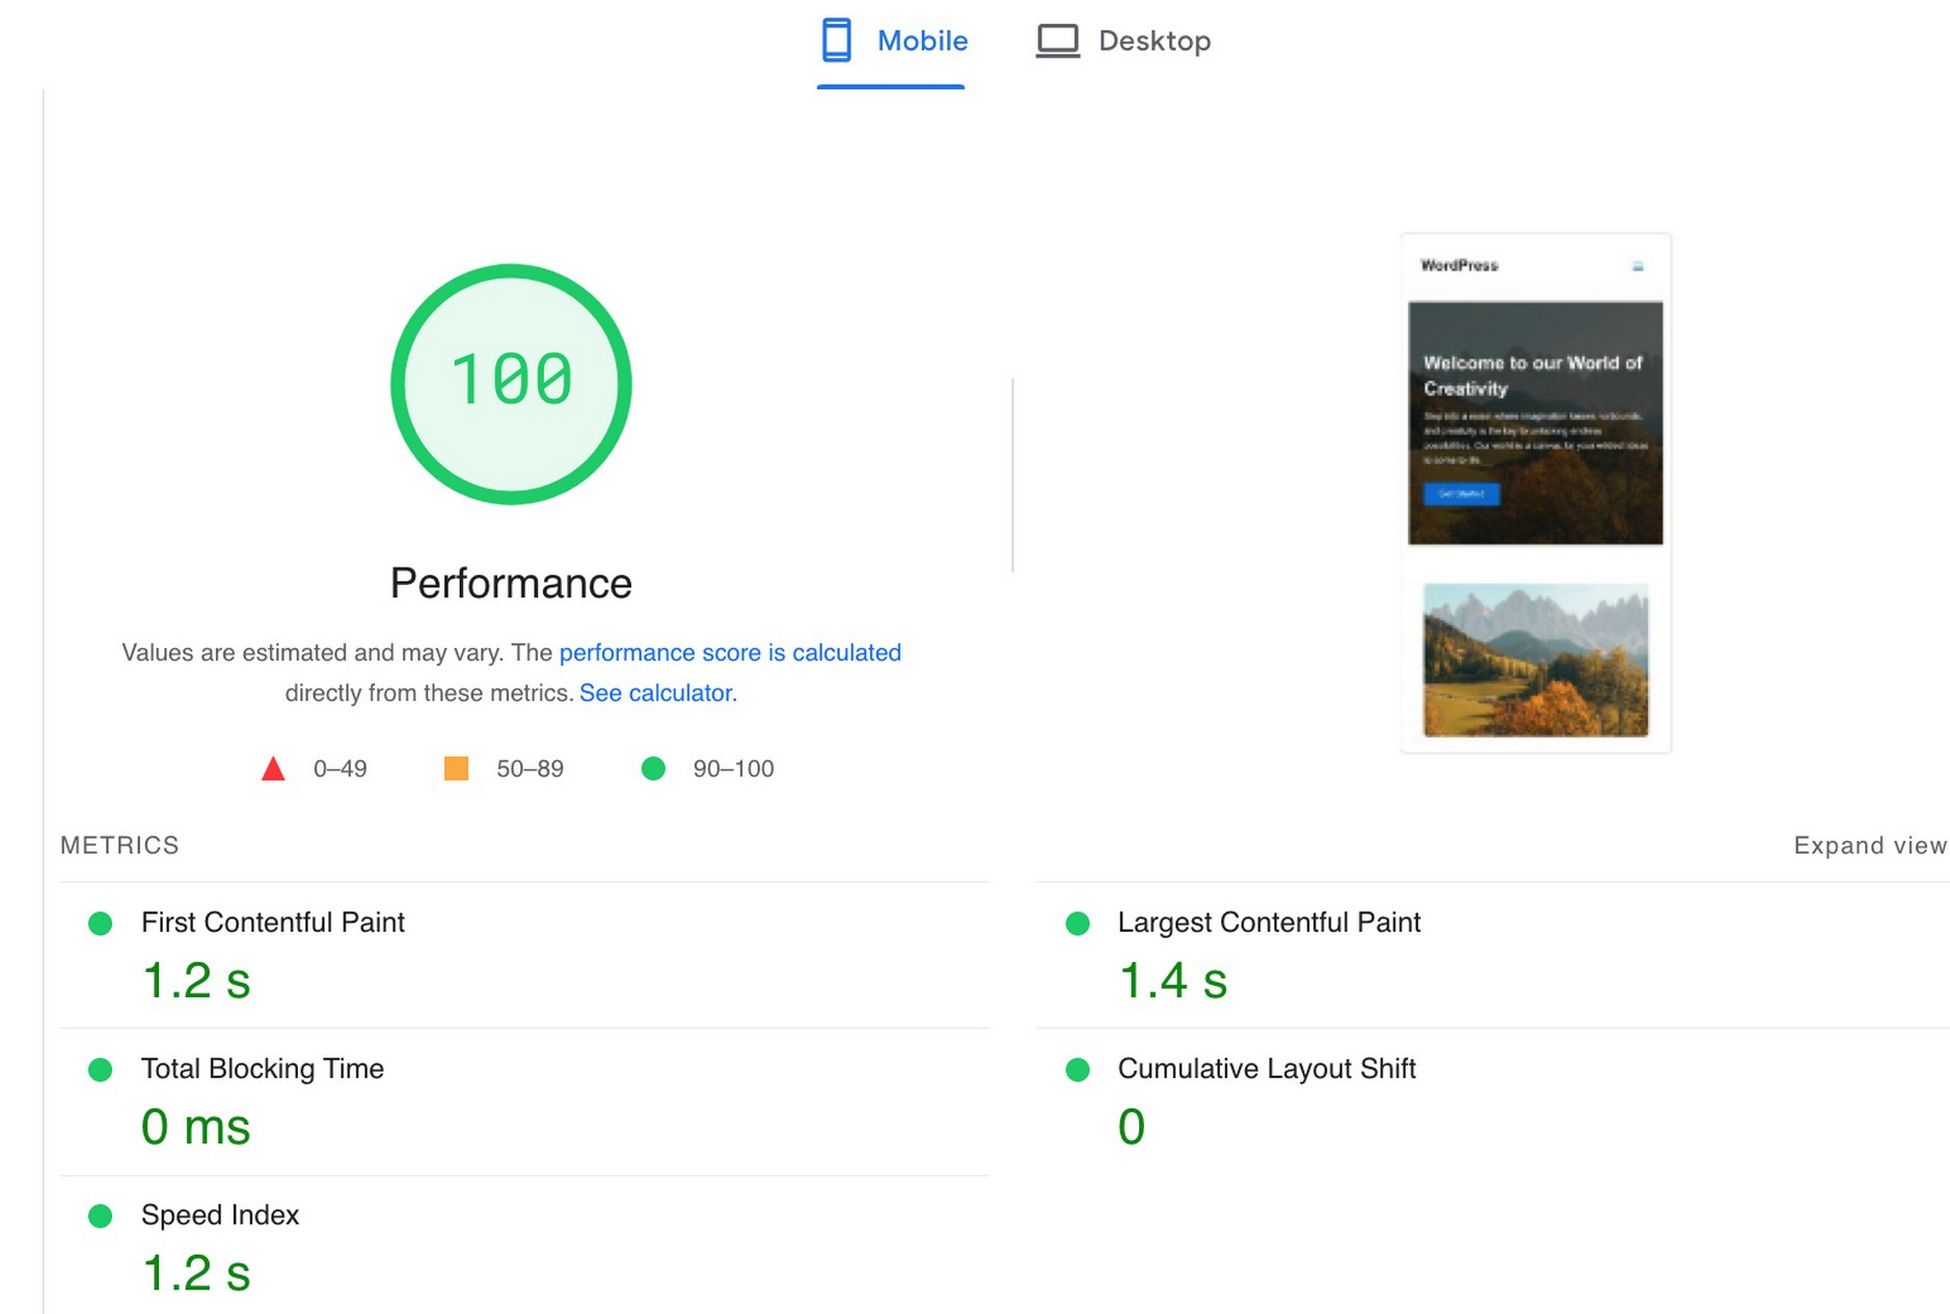Click the First Contentful Paint label
Screen dimensions: 1950x1314
(x=273, y=922)
